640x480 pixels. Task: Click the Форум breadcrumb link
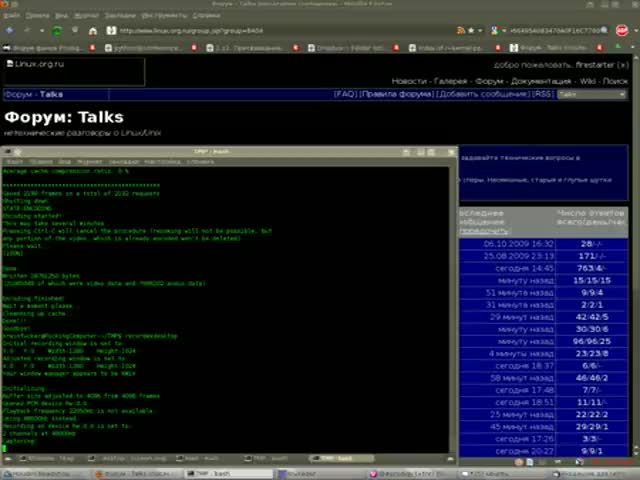[x=19, y=94]
